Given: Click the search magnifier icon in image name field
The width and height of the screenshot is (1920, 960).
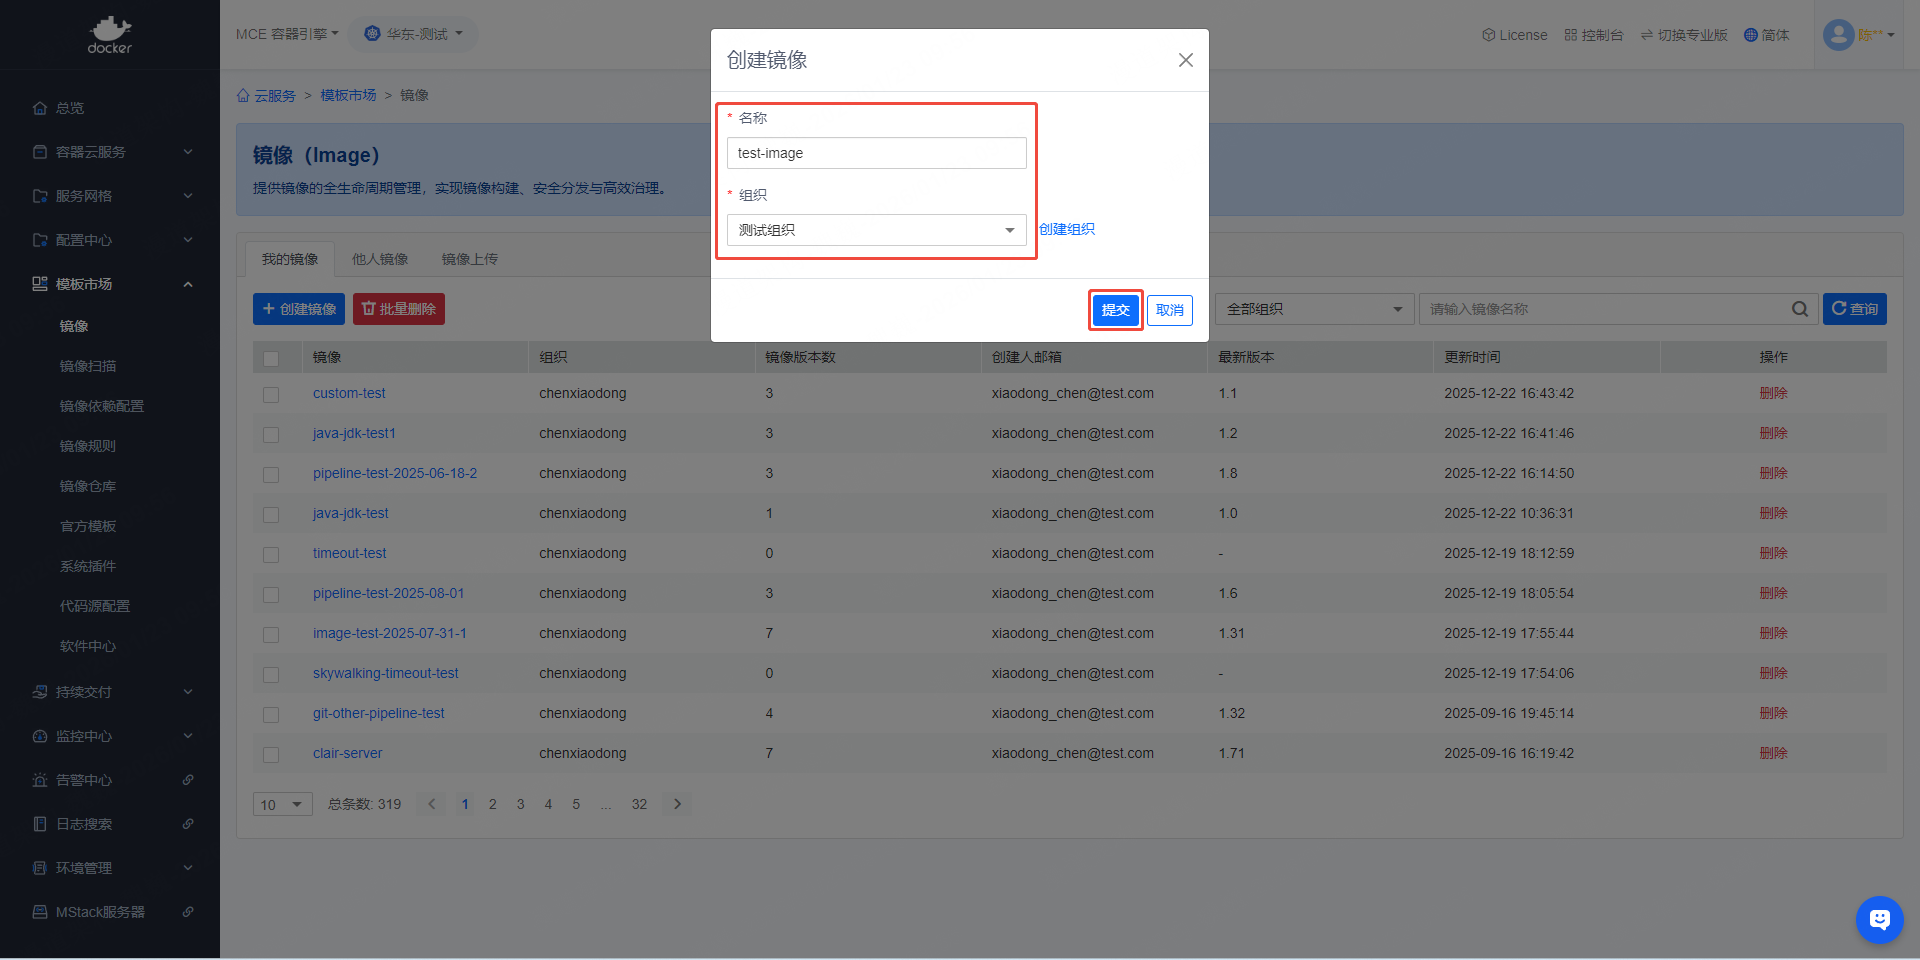Looking at the screenshot, I should (1799, 309).
